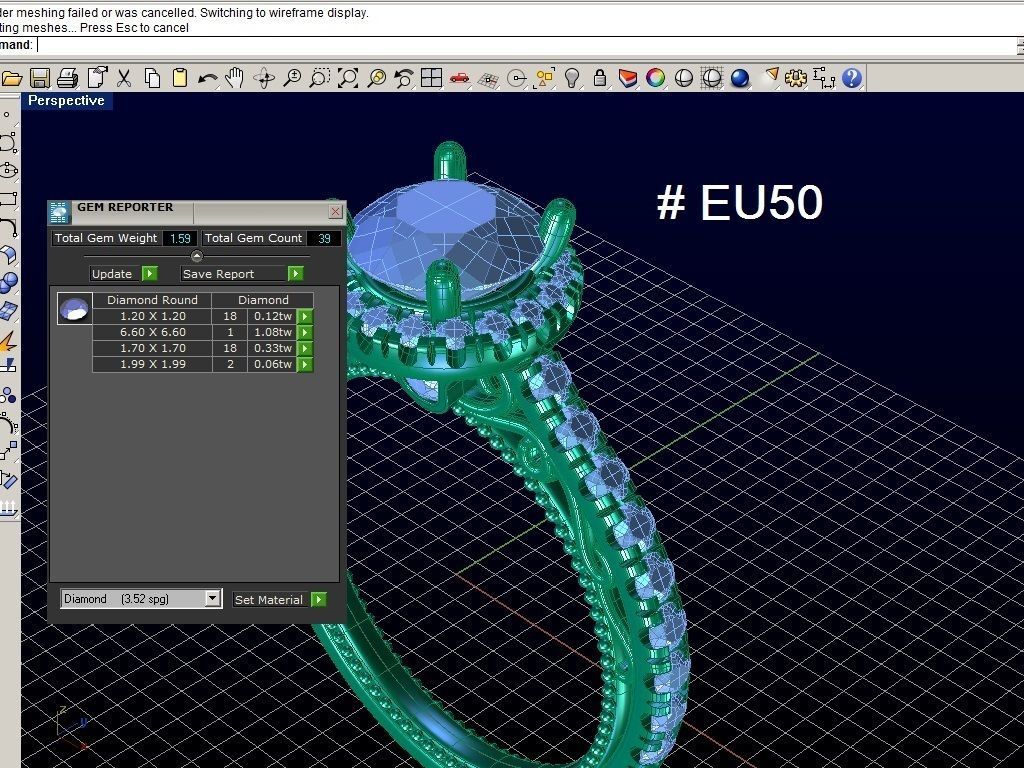Collapse the Gem Reporter panel arrow
The height and width of the screenshot is (768, 1024).
[x=197, y=256]
